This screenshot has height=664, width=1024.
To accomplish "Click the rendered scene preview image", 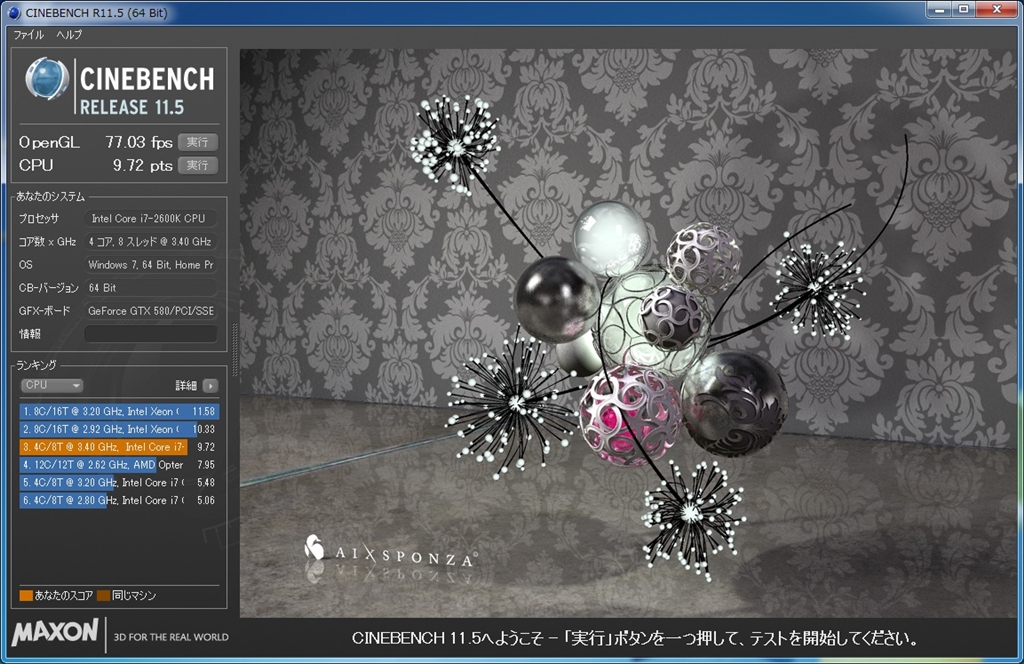I will pyautogui.click(x=628, y=333).
